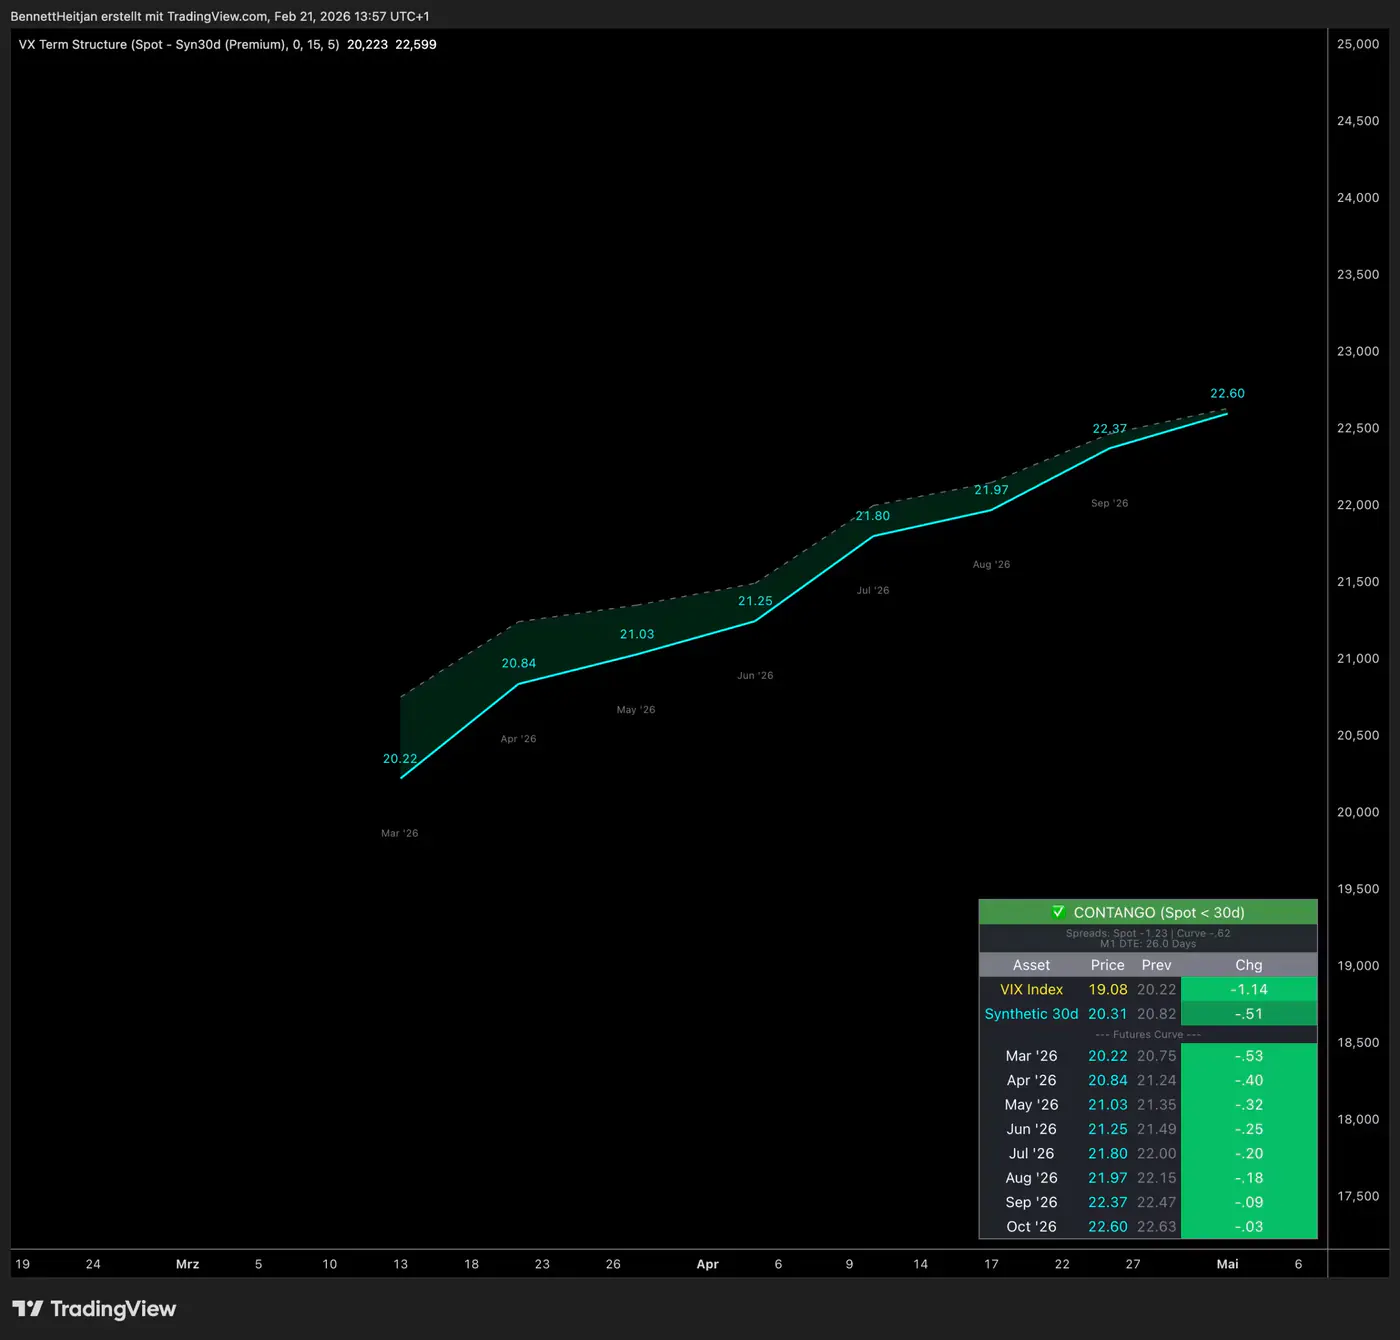Click the "CONTANGO (Spot < 30d)" table header
The width and height of the screenshot is (1400, 1340).
pyautogui.click(x=1148, y=912)
